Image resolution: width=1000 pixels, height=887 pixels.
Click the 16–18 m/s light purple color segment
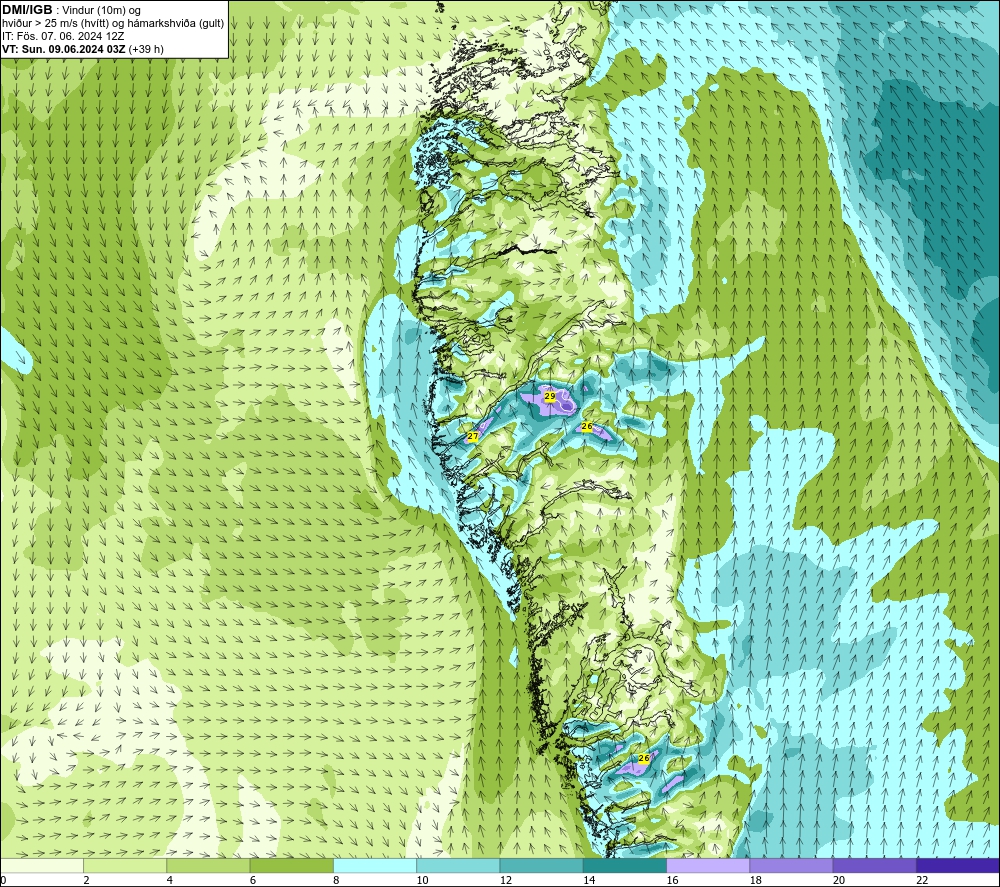click(708, 865)
